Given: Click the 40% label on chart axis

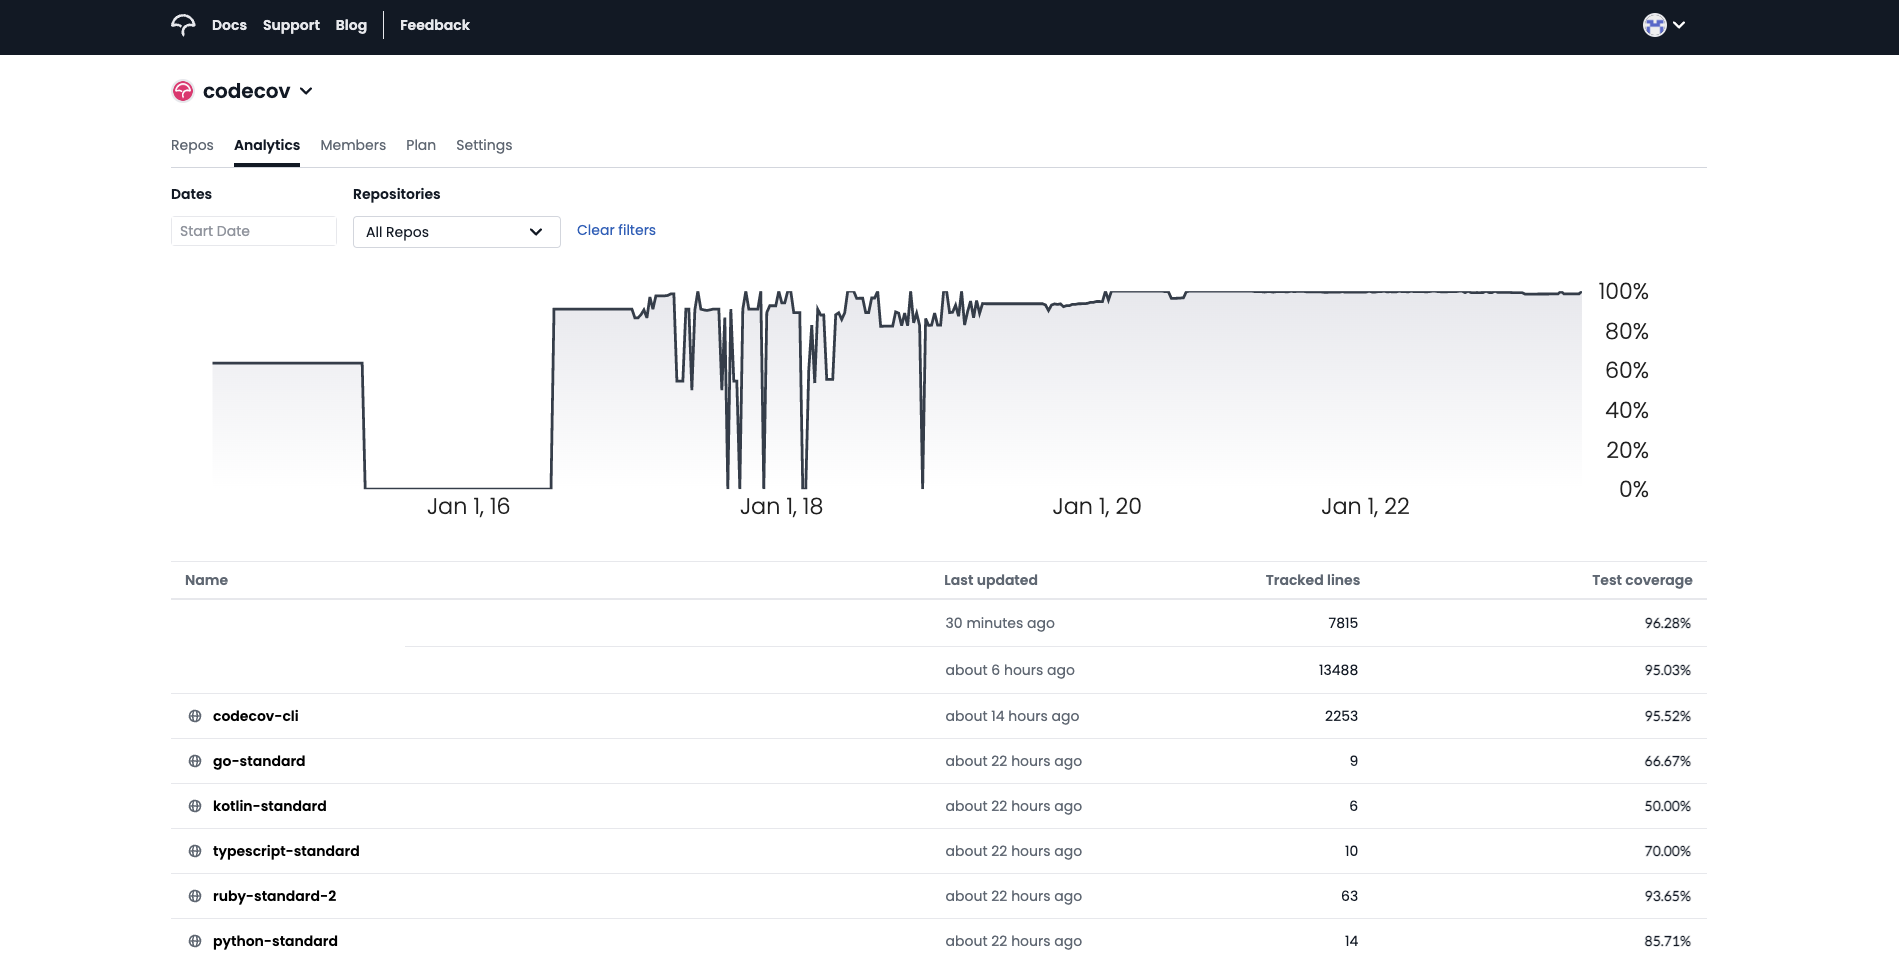Looking at the screenshot, I should (x=1627, y=411).
